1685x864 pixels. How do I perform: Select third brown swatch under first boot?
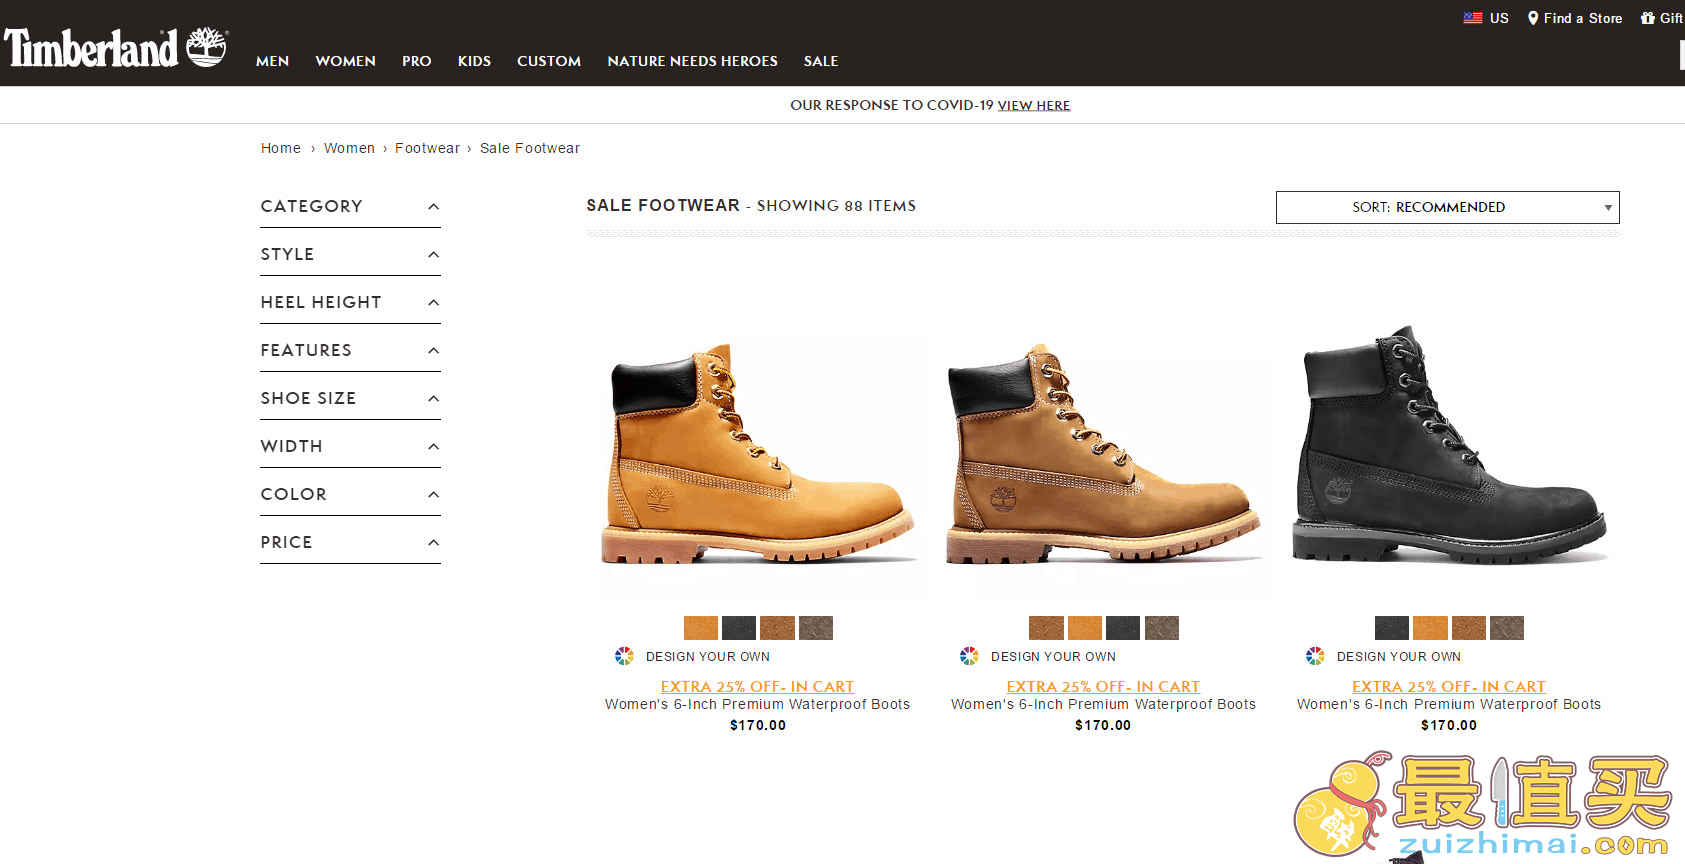(x=777, y=628)
